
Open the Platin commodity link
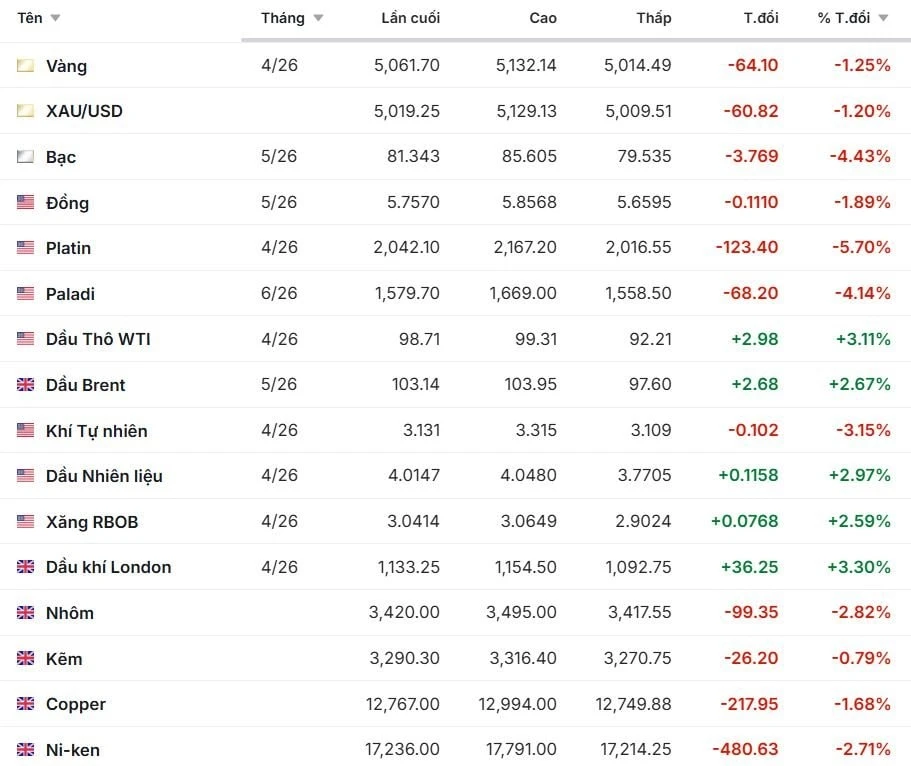(68, 248)
